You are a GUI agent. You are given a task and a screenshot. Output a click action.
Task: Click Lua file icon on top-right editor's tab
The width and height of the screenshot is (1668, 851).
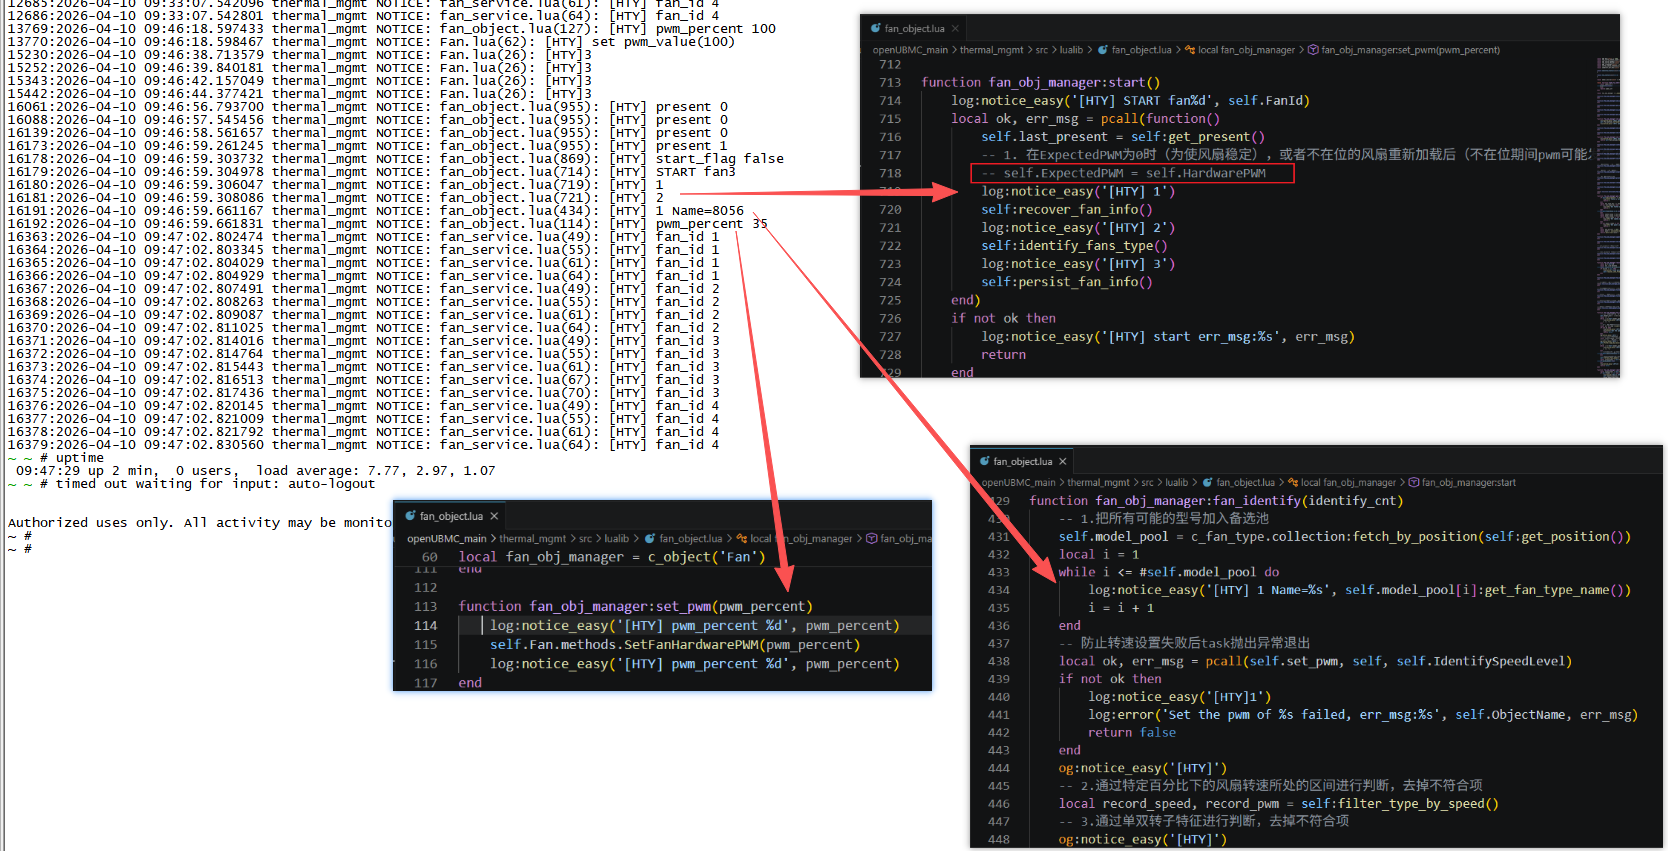coord(876,28)
